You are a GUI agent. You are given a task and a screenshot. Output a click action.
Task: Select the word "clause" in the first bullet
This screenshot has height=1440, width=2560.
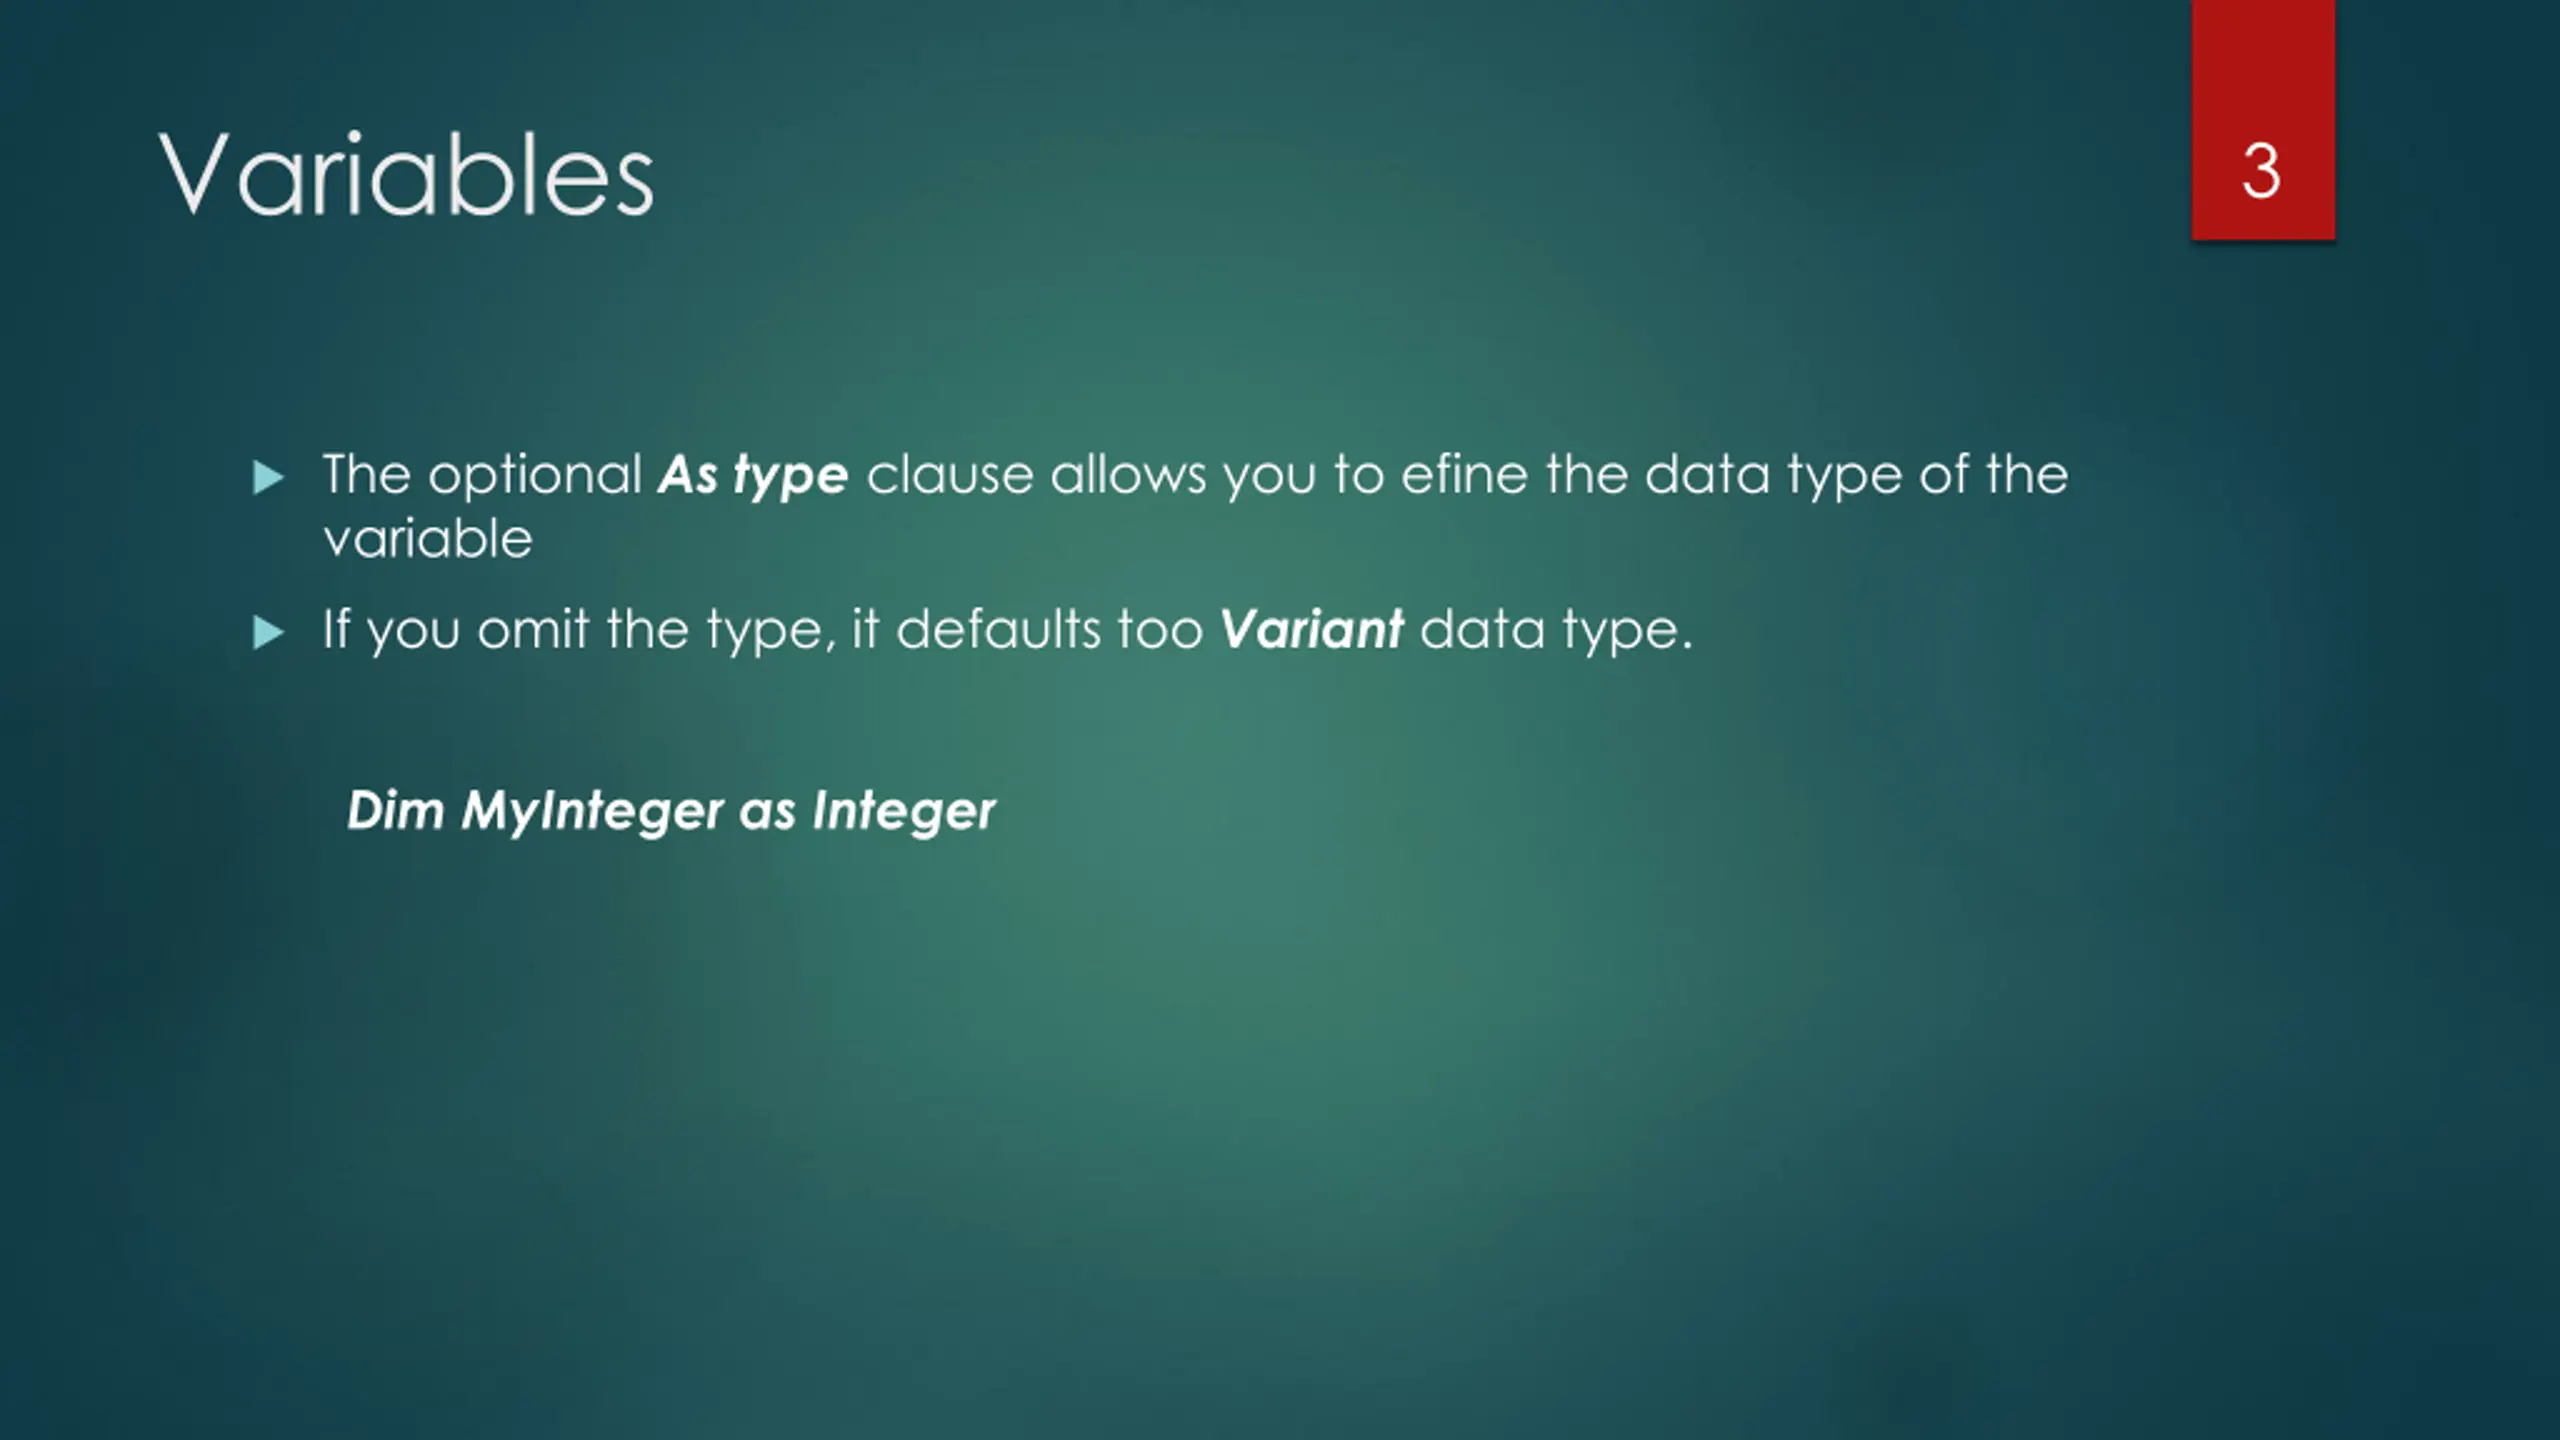pos(950,475)
